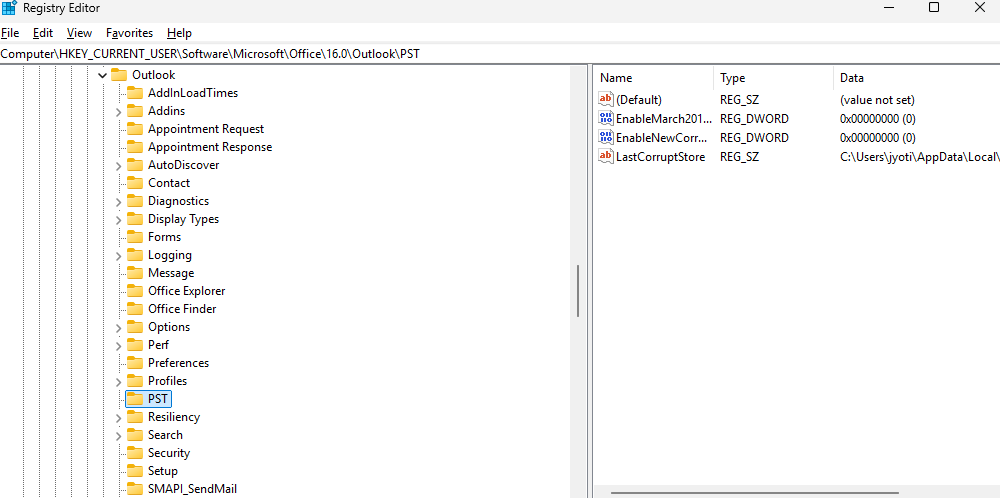Click the 0x00000000 (0) data of EnableMarch201... row
The image size is (1000, 498).
point(878,119)
